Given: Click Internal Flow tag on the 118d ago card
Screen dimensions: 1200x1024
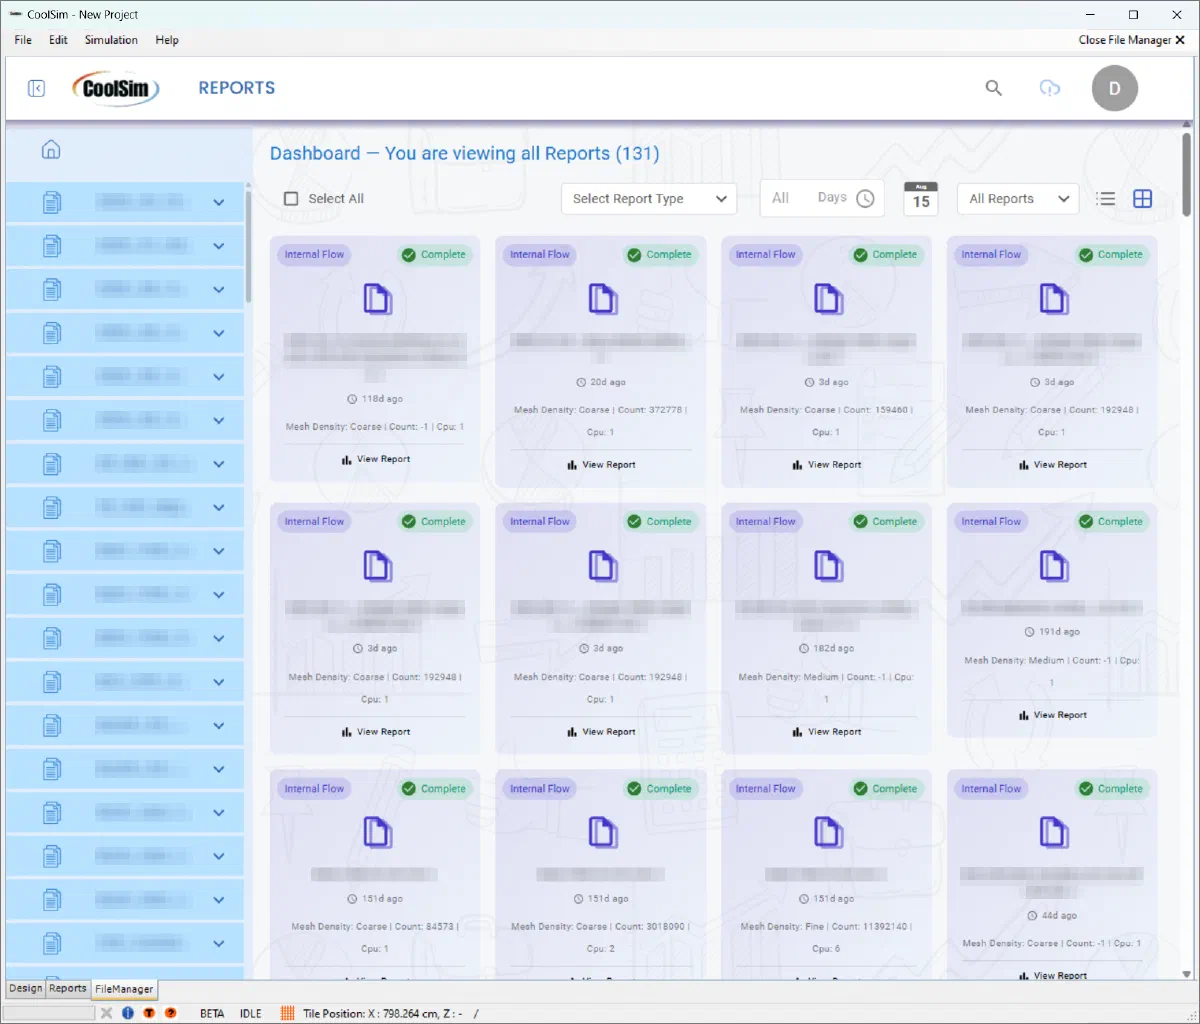Looking at the screenshot, I should 314,255.
